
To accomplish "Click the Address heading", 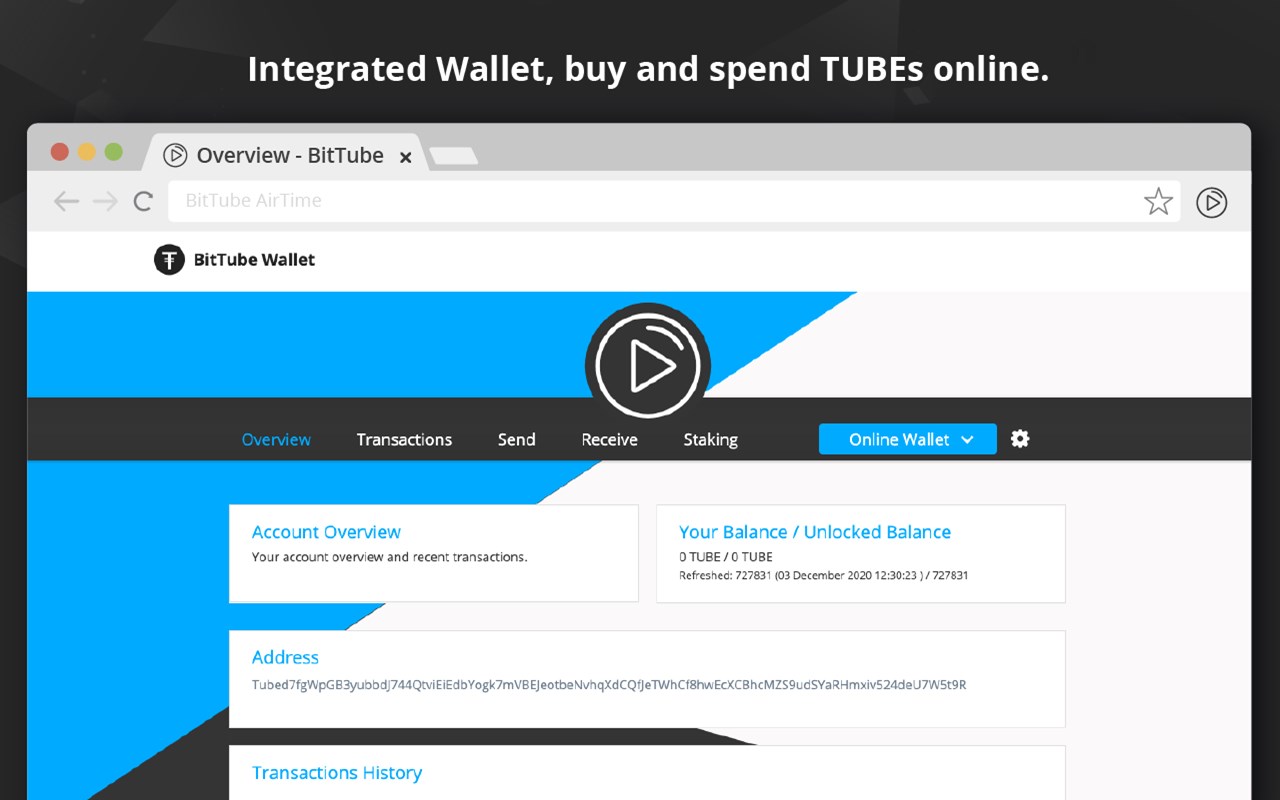I will point(285,657).
